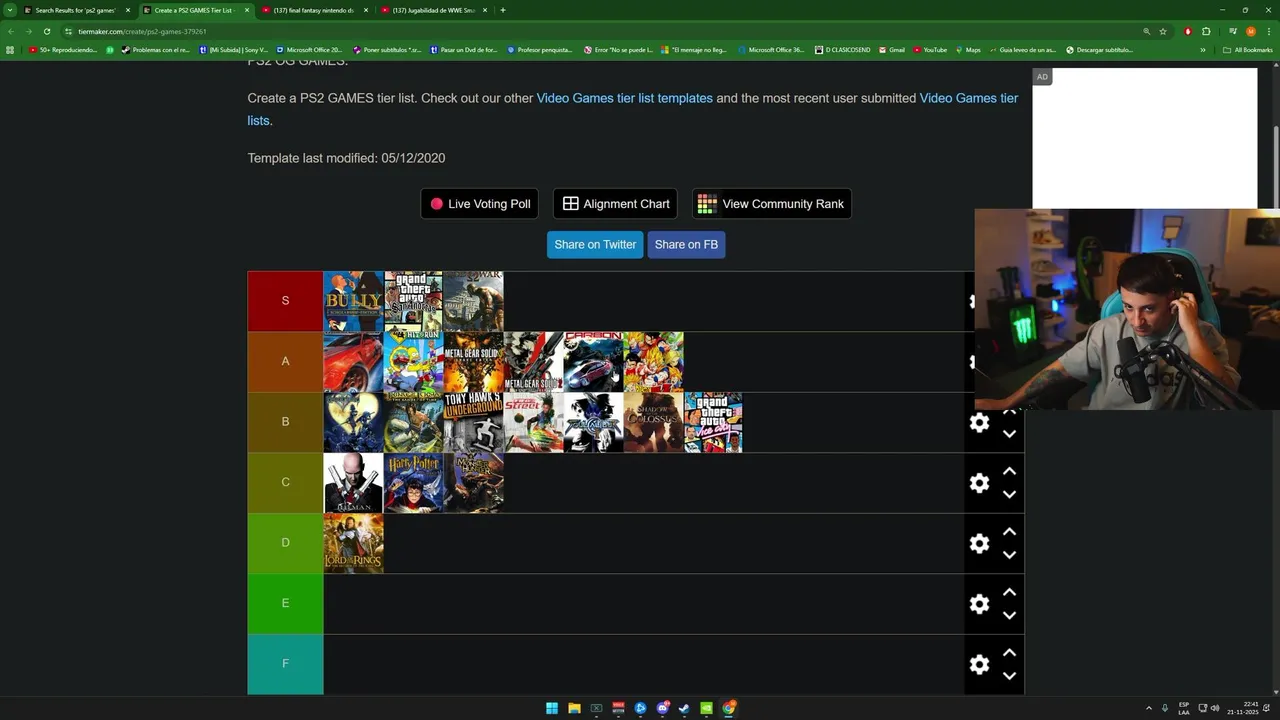Screen dimensions: 1280x720
Task: Open File Explorer from taskbar
Action: [x=574, y=708]
